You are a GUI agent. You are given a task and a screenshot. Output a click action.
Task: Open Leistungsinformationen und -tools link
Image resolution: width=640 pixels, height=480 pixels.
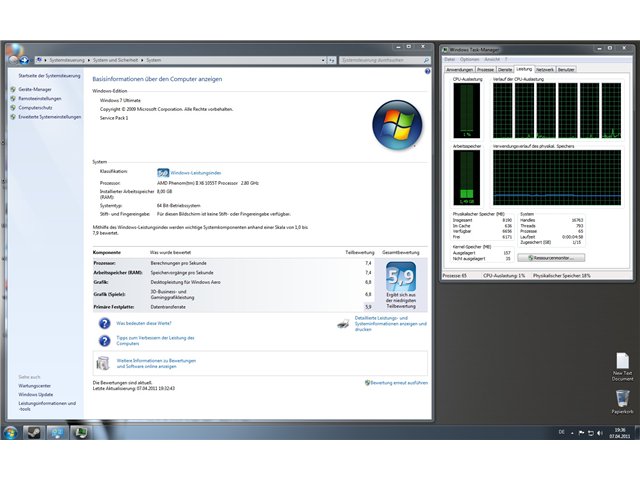47,406
